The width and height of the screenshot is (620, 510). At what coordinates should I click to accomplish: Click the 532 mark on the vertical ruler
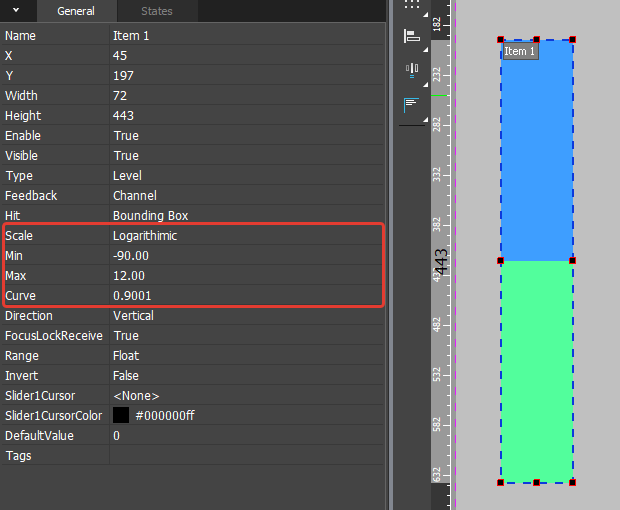pos(437,374)
